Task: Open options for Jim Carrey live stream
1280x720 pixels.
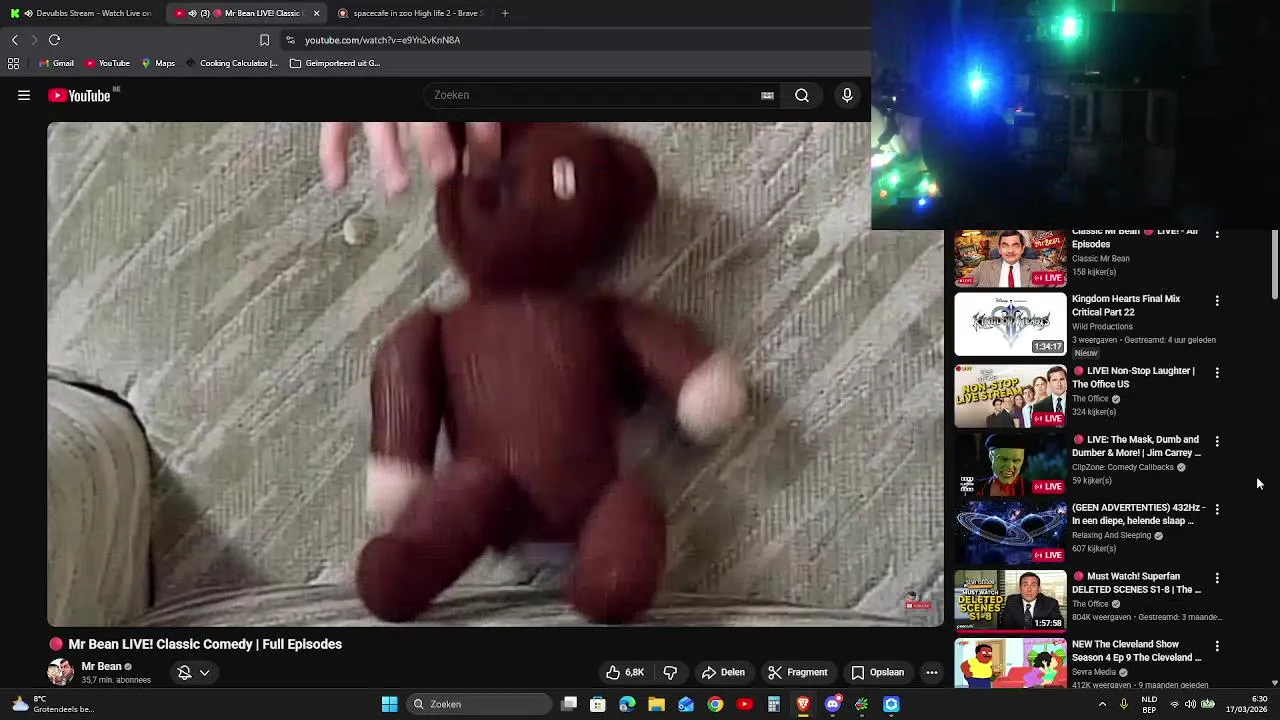Action: 1217,441
